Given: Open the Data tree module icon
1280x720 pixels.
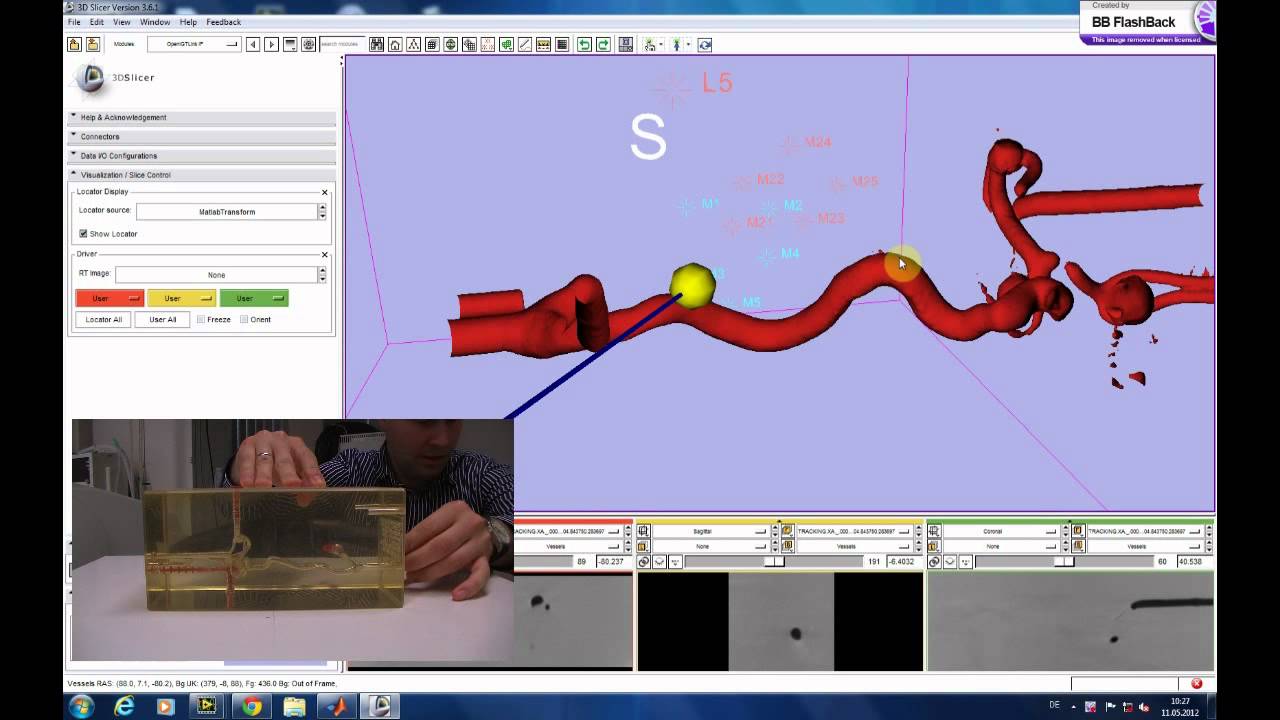Looking at the screenshot, I should click(413, 44).
